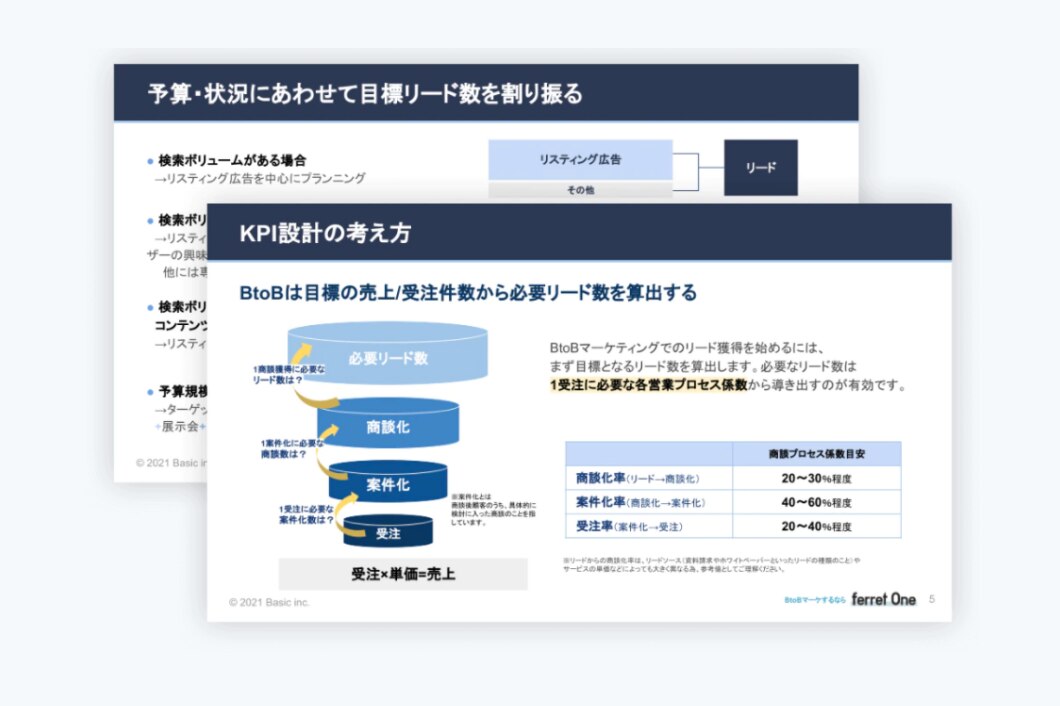Click the 受注×単価=売上 box
Screen dimensions: 1060x706
[403, 574]
